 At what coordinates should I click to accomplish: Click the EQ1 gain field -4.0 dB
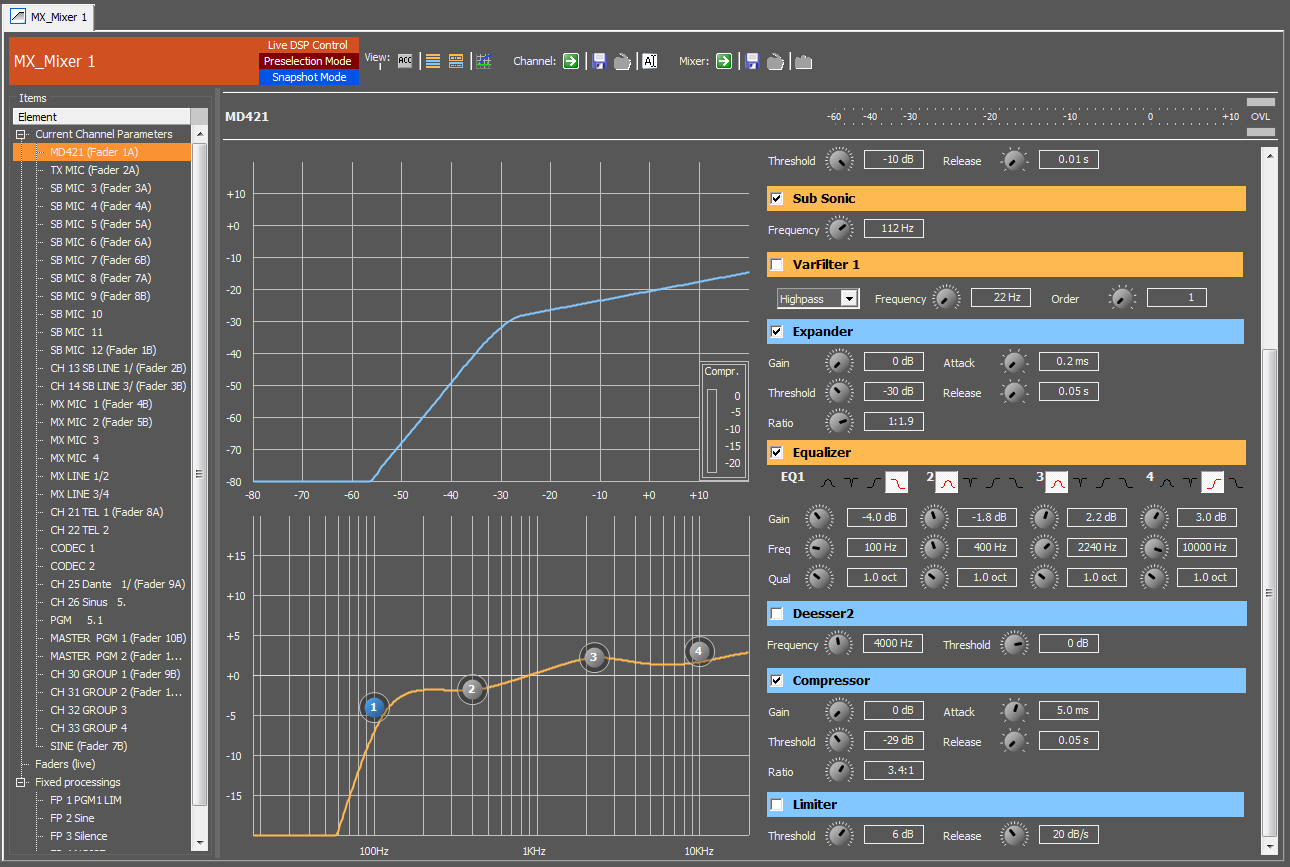(x=877, y=517)
